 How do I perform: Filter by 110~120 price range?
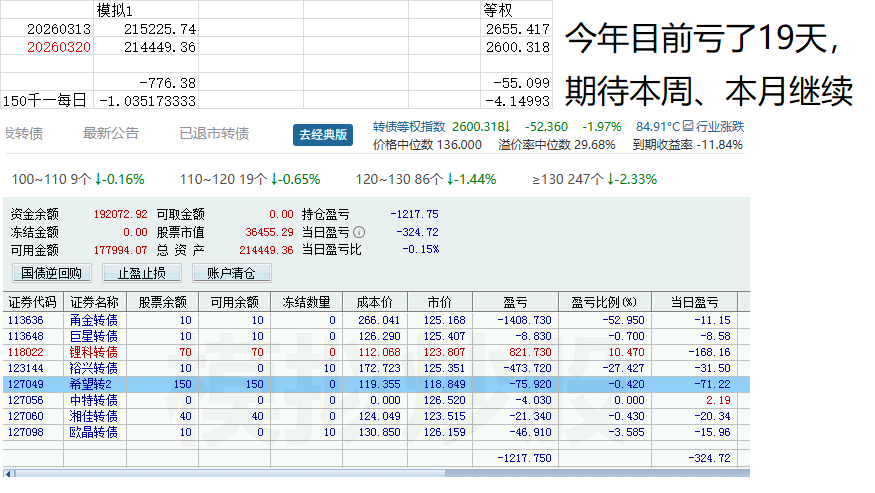tap(250, 179)
